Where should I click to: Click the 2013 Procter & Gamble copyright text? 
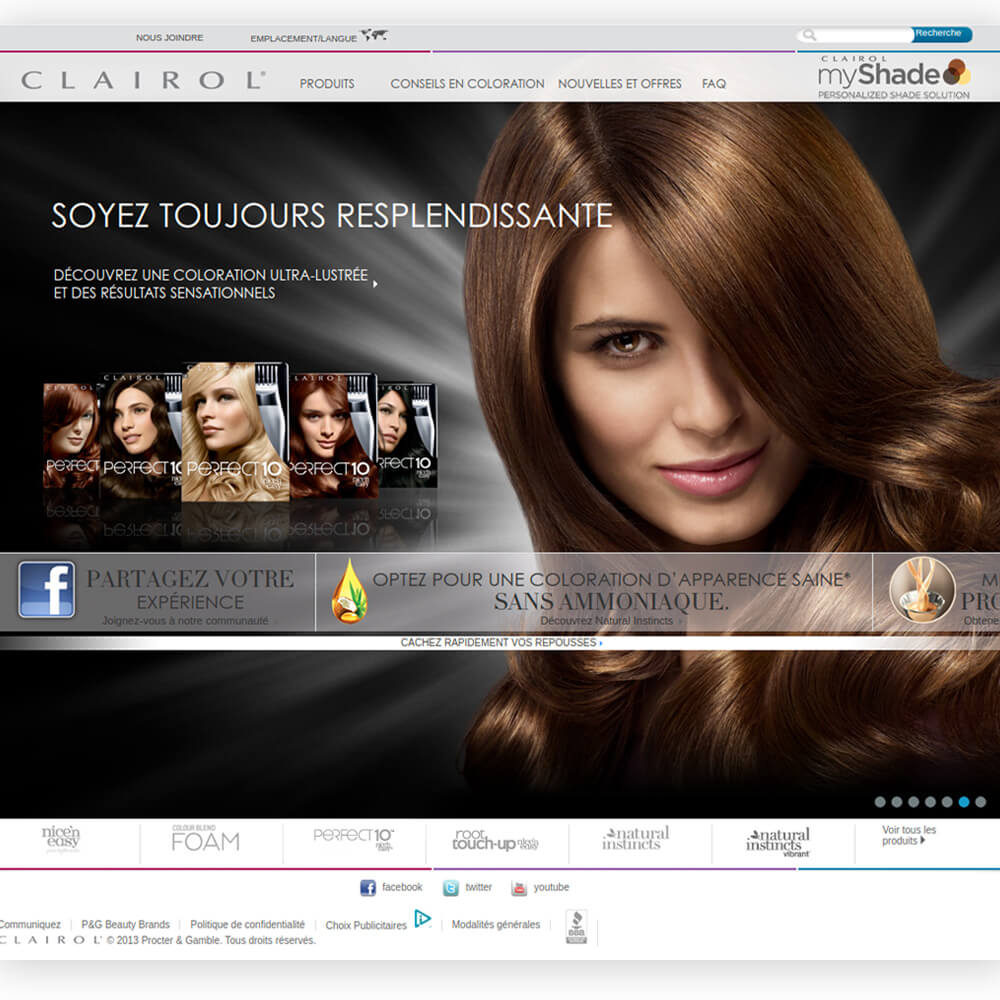(211, 940)
